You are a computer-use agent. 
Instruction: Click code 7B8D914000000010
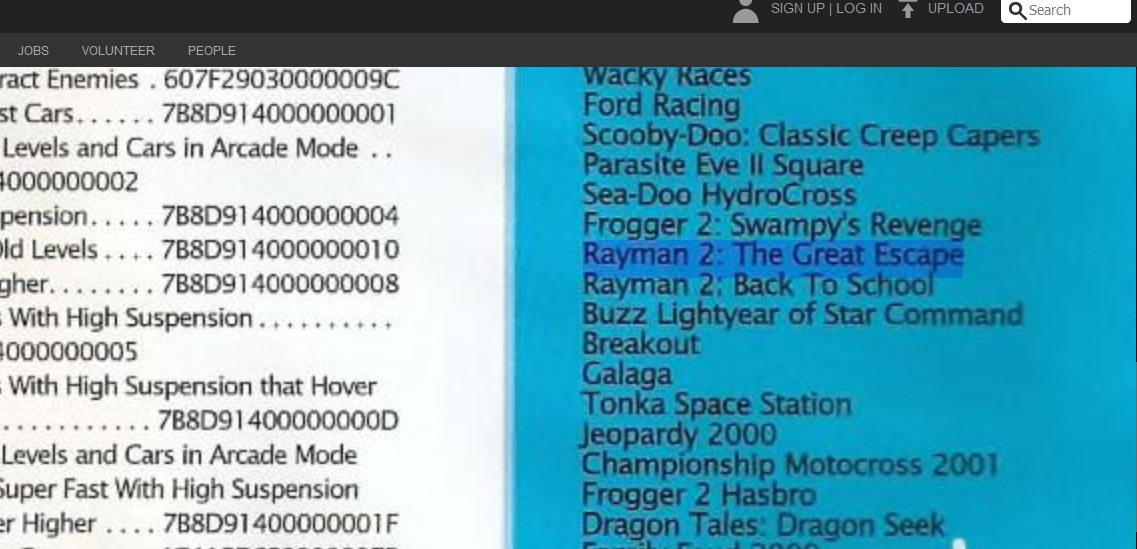pos(280,250)
